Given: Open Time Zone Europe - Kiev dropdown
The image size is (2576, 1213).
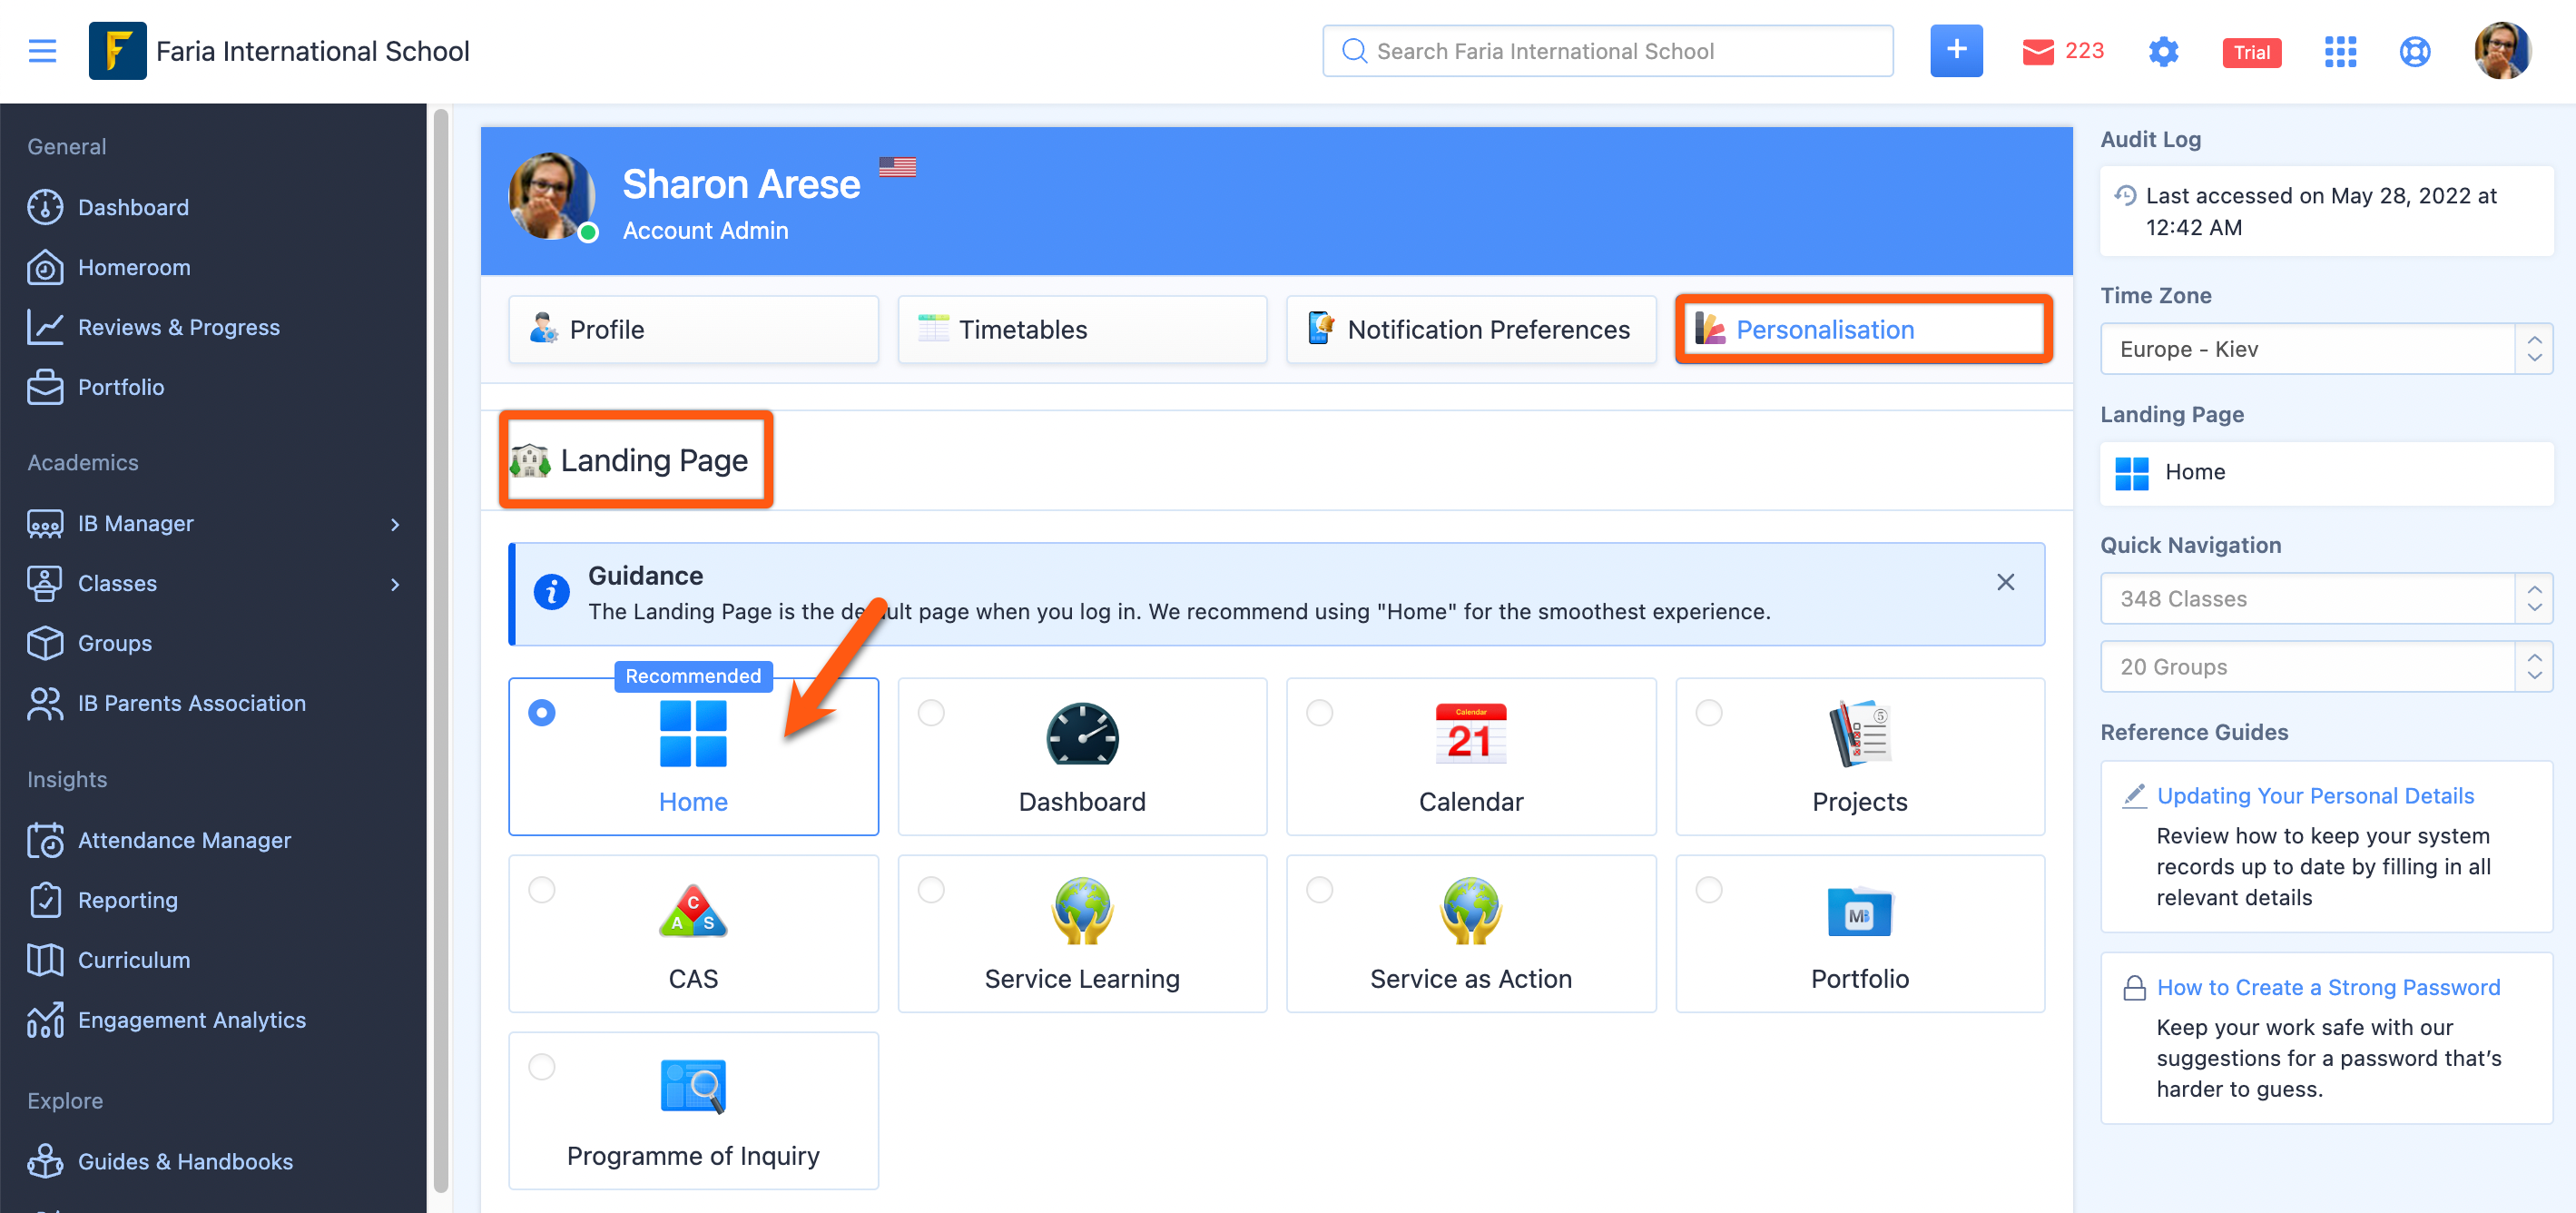Looking at the screenshot, I should click(x=2326, y=349).
